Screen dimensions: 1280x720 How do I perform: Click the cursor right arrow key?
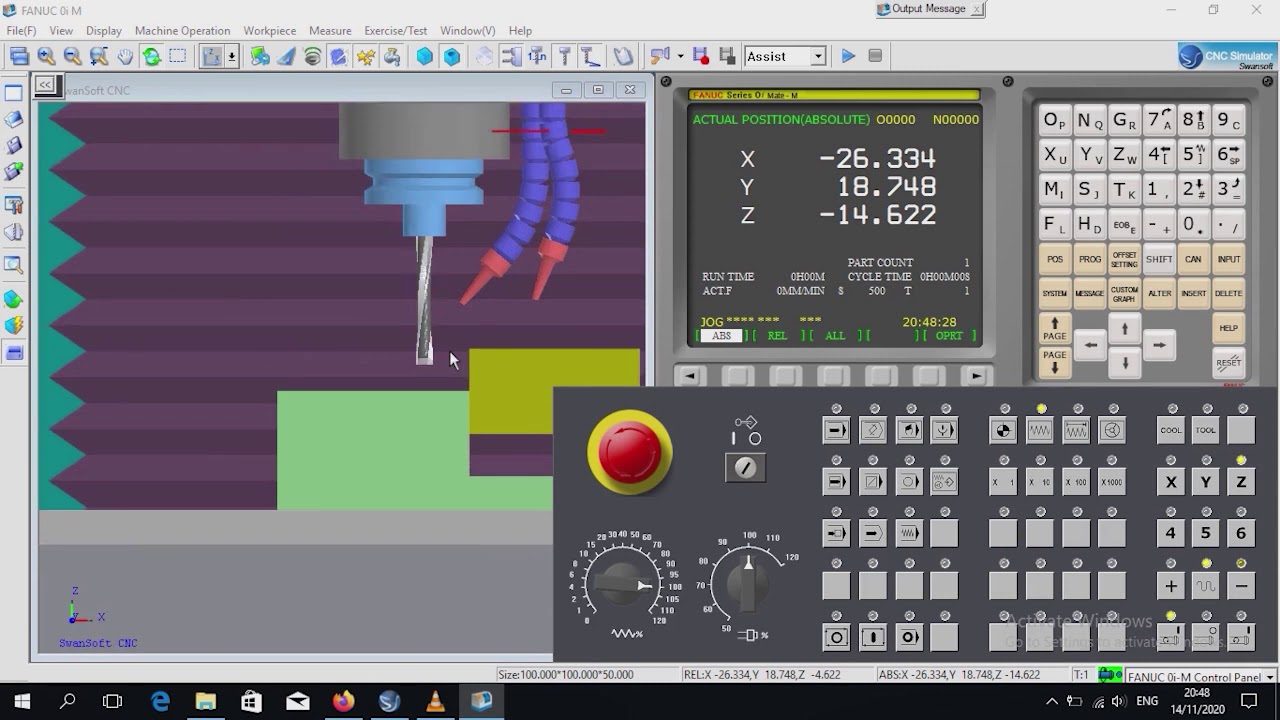1159,345
